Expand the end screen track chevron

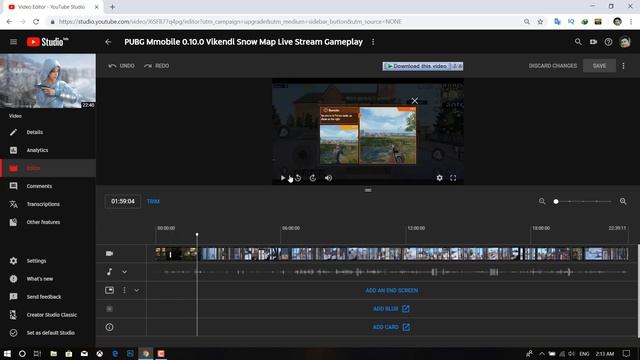pos(137,290)
